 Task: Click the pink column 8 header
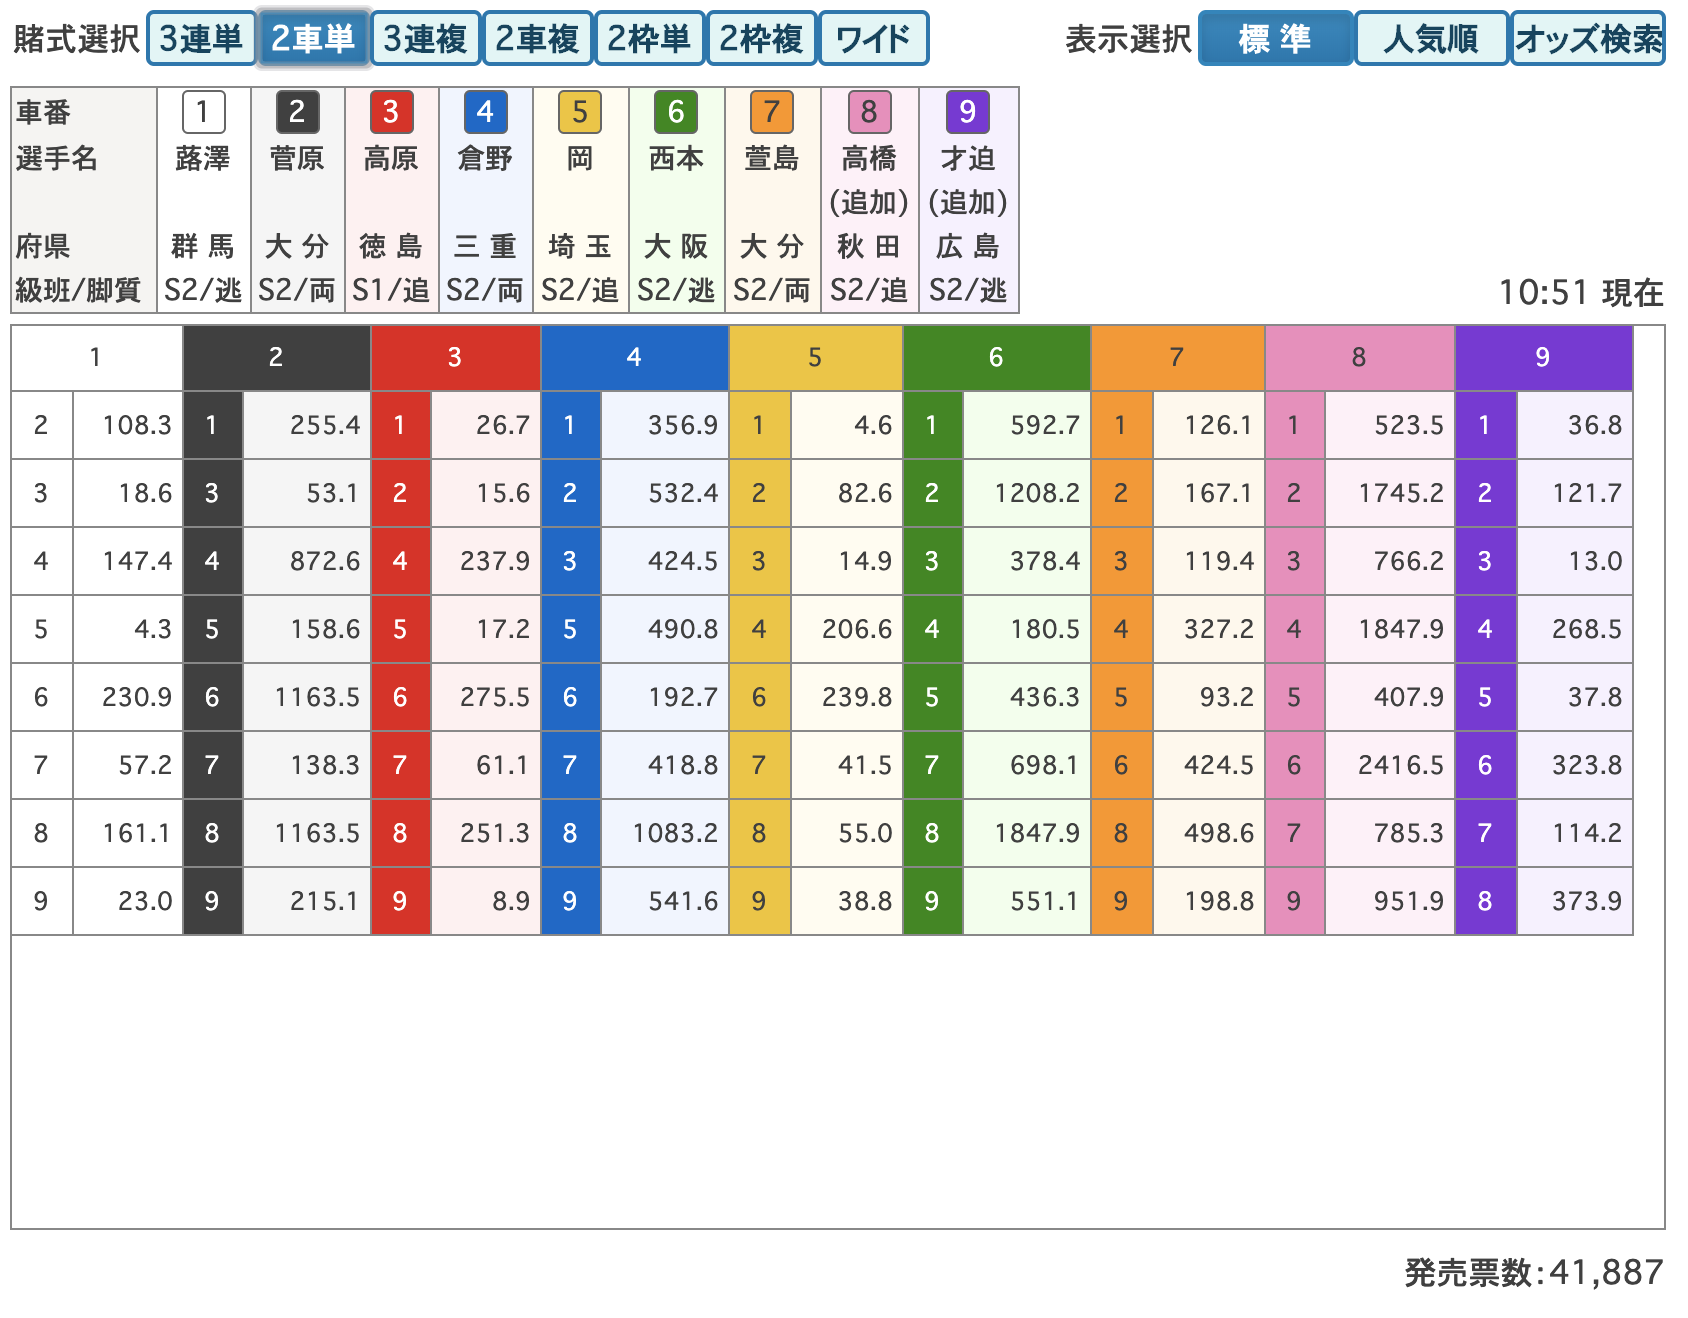point(1358,358)
